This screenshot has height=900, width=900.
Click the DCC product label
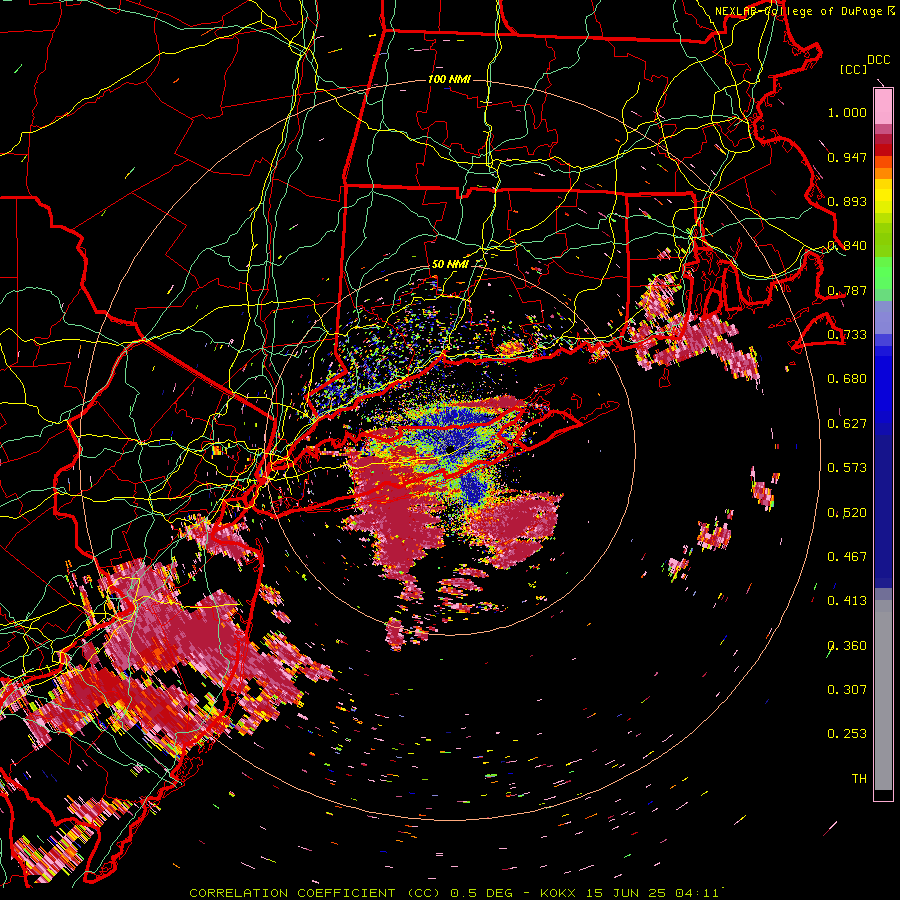[879, 60]
